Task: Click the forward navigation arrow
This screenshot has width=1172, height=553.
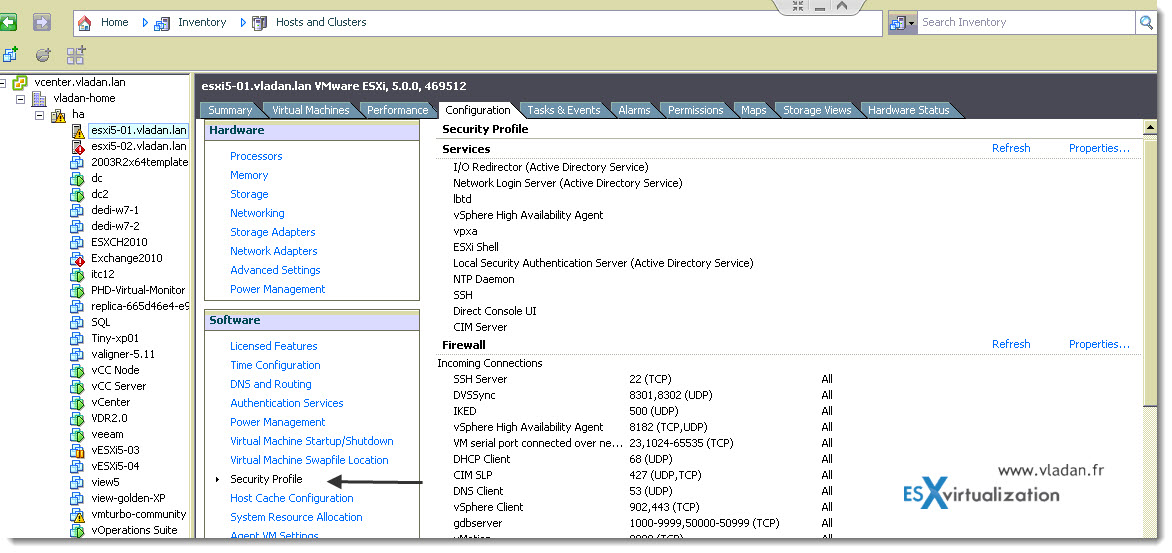Action: click(x=42, y=22)
